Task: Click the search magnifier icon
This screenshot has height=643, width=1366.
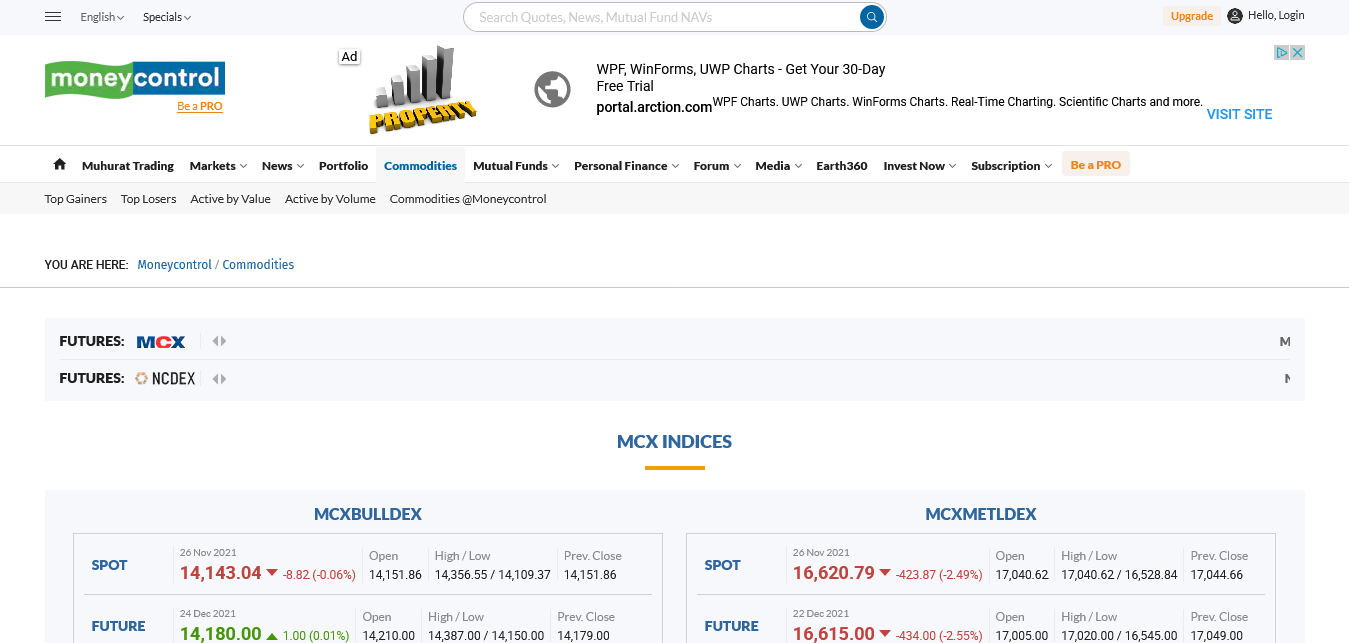Action: coord(872,17)
